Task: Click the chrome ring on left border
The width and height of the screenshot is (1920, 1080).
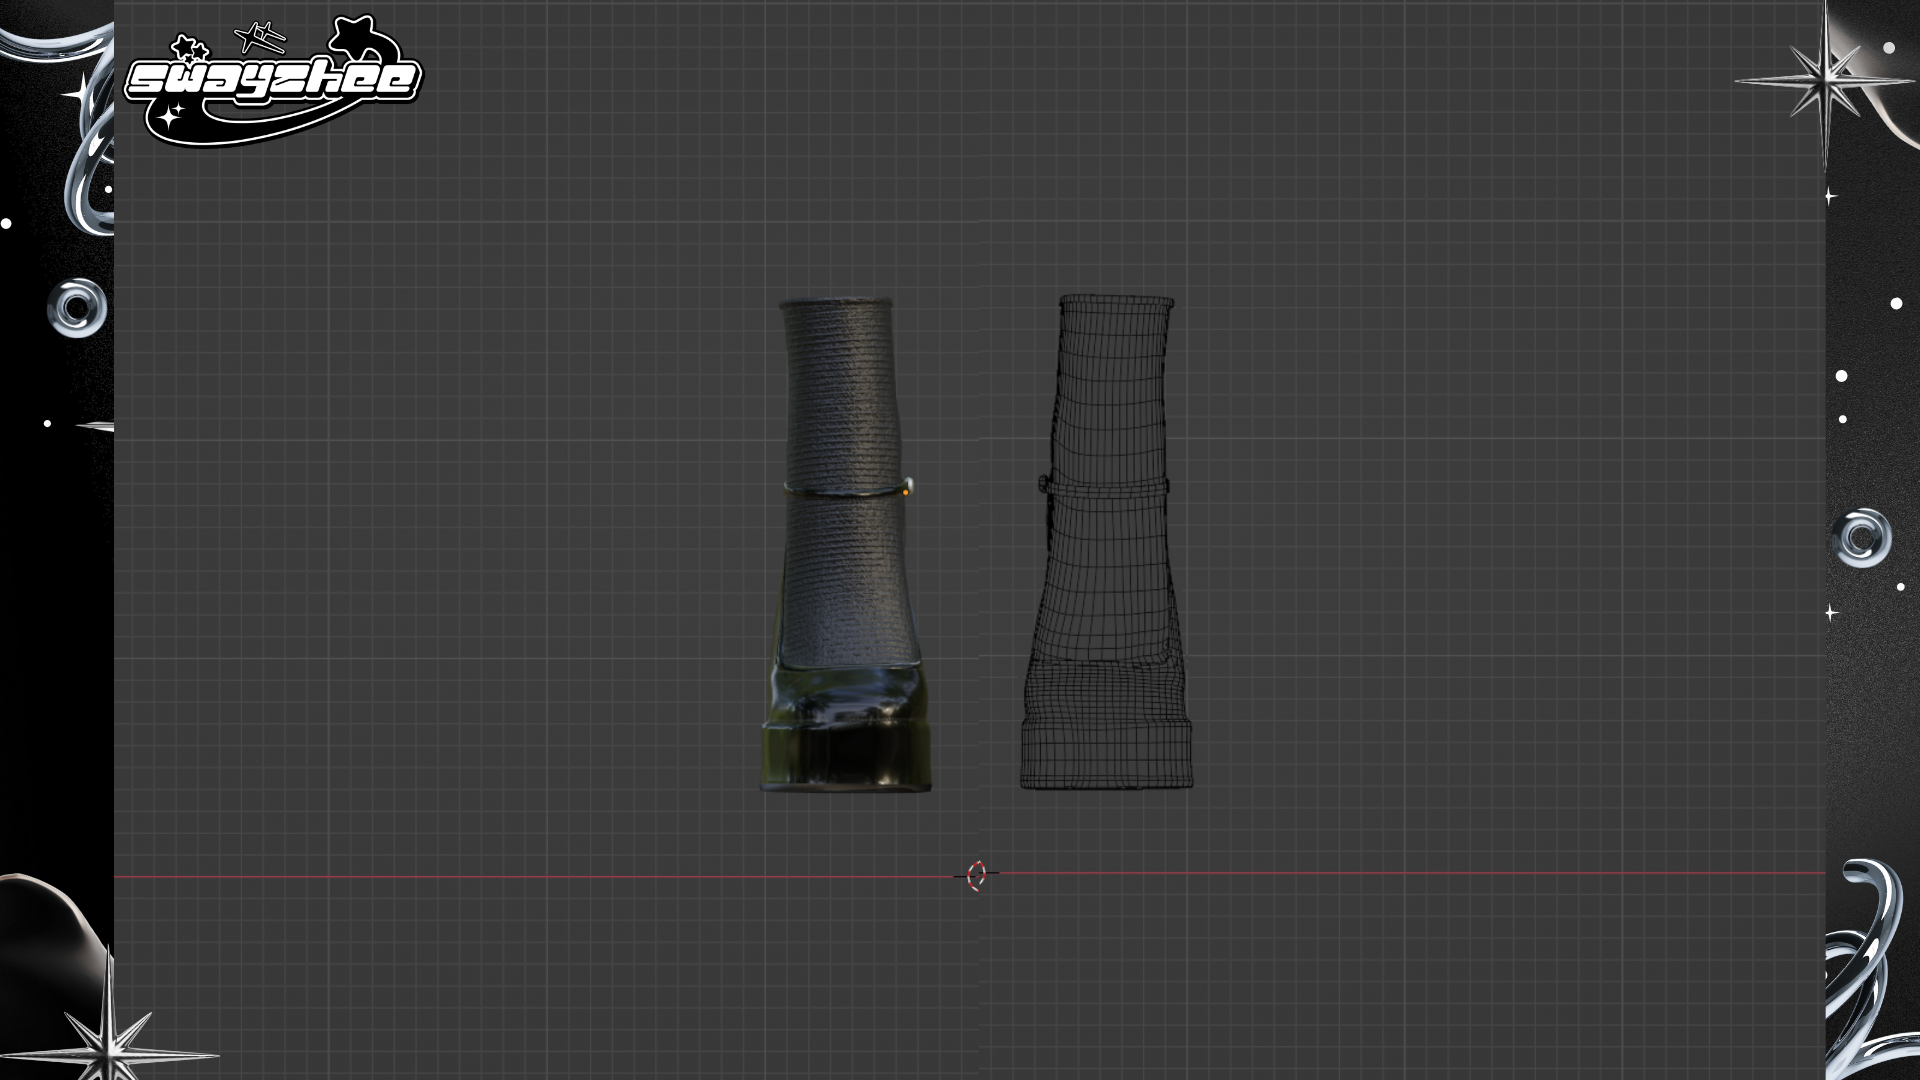Action: pos(76,307)
